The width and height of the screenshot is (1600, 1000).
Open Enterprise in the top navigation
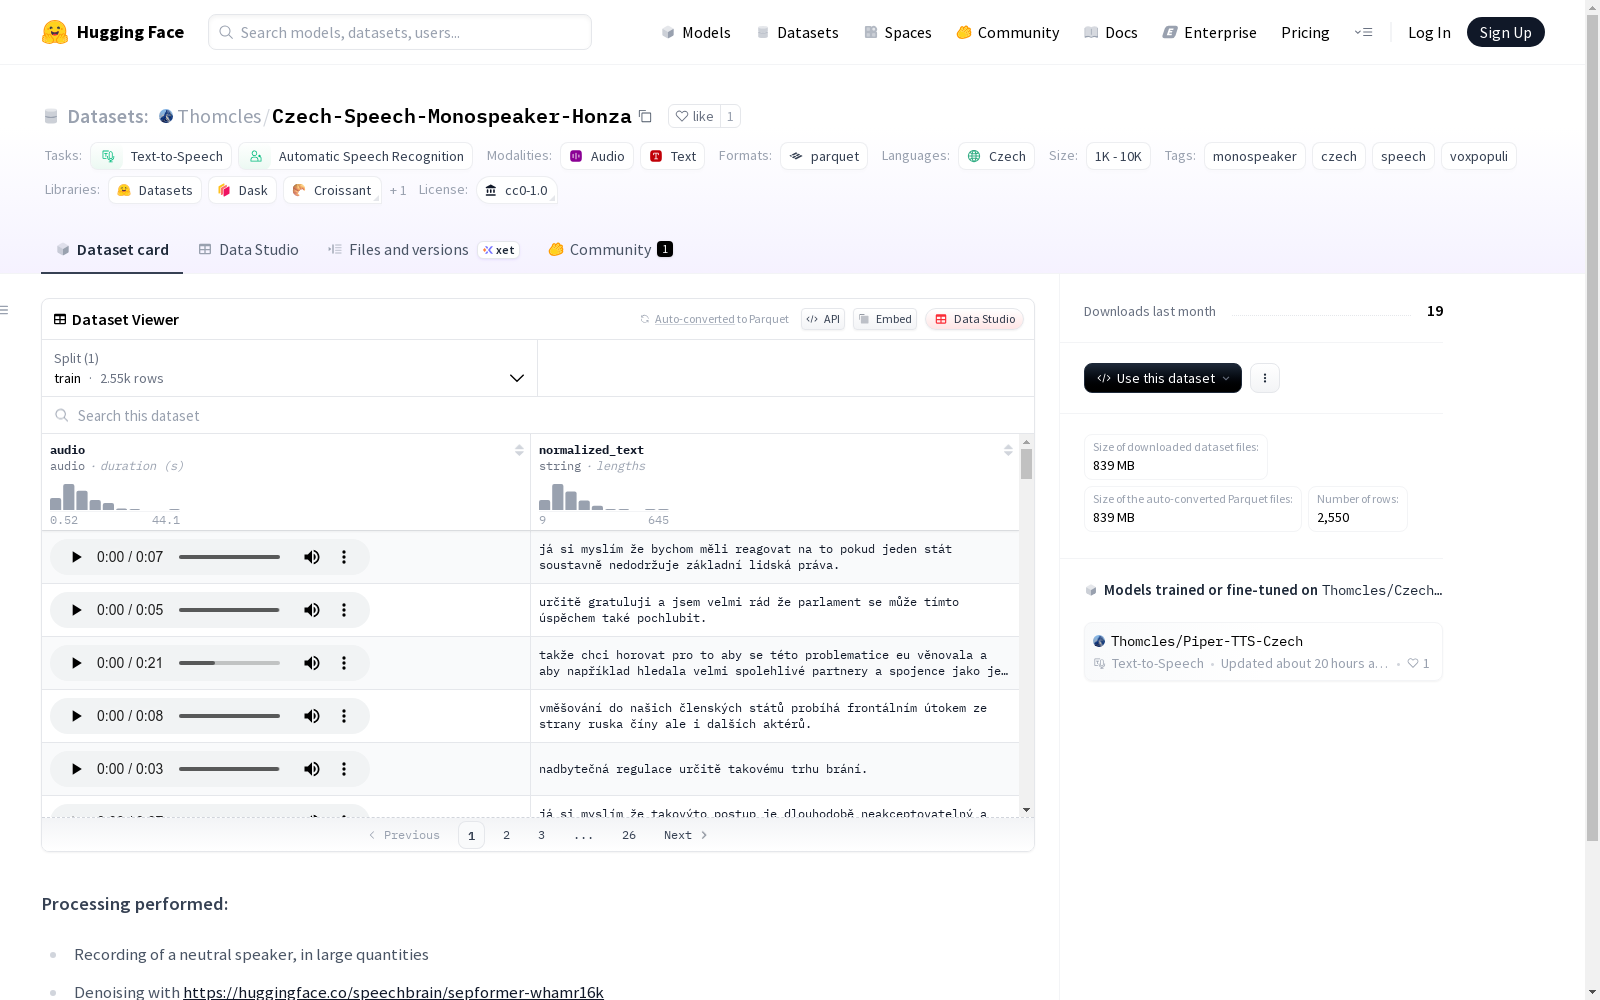click(1209, 32)
